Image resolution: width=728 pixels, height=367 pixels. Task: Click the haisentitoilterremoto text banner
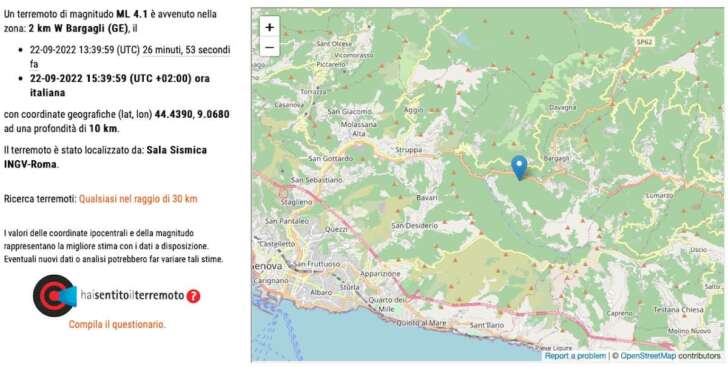132,295
